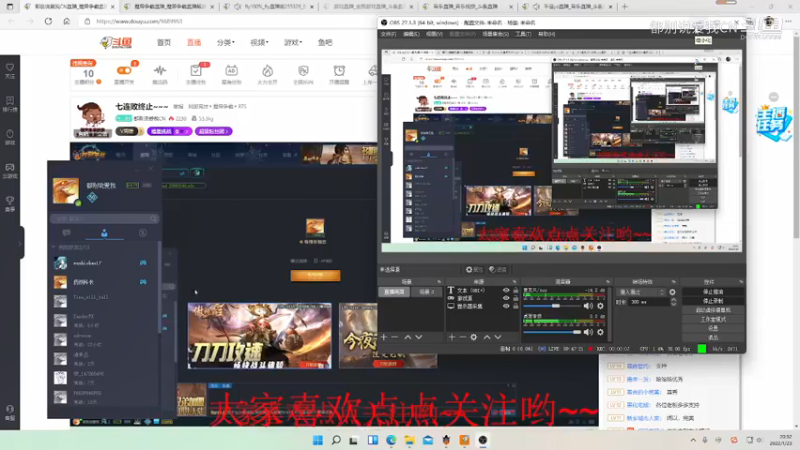Add a new scene with the plus icon
The height and width of the screenshot is (450, 800).
point(384,337)
